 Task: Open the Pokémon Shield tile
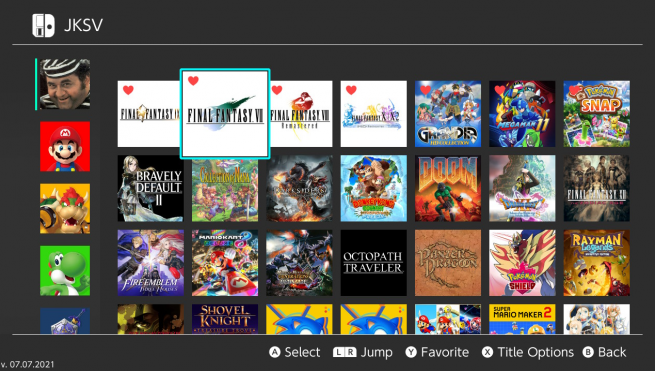(x=522, y=263)
